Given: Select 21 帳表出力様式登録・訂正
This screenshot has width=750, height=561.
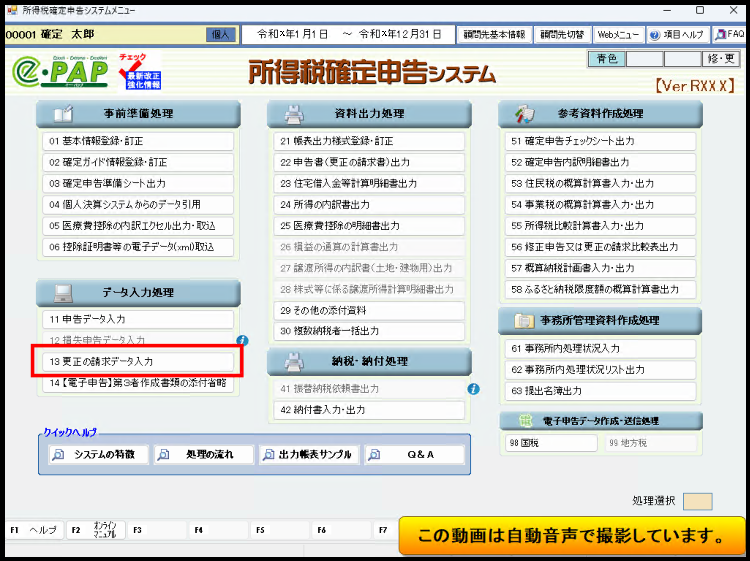Looking at the screenshot, I should click(369, 142).
